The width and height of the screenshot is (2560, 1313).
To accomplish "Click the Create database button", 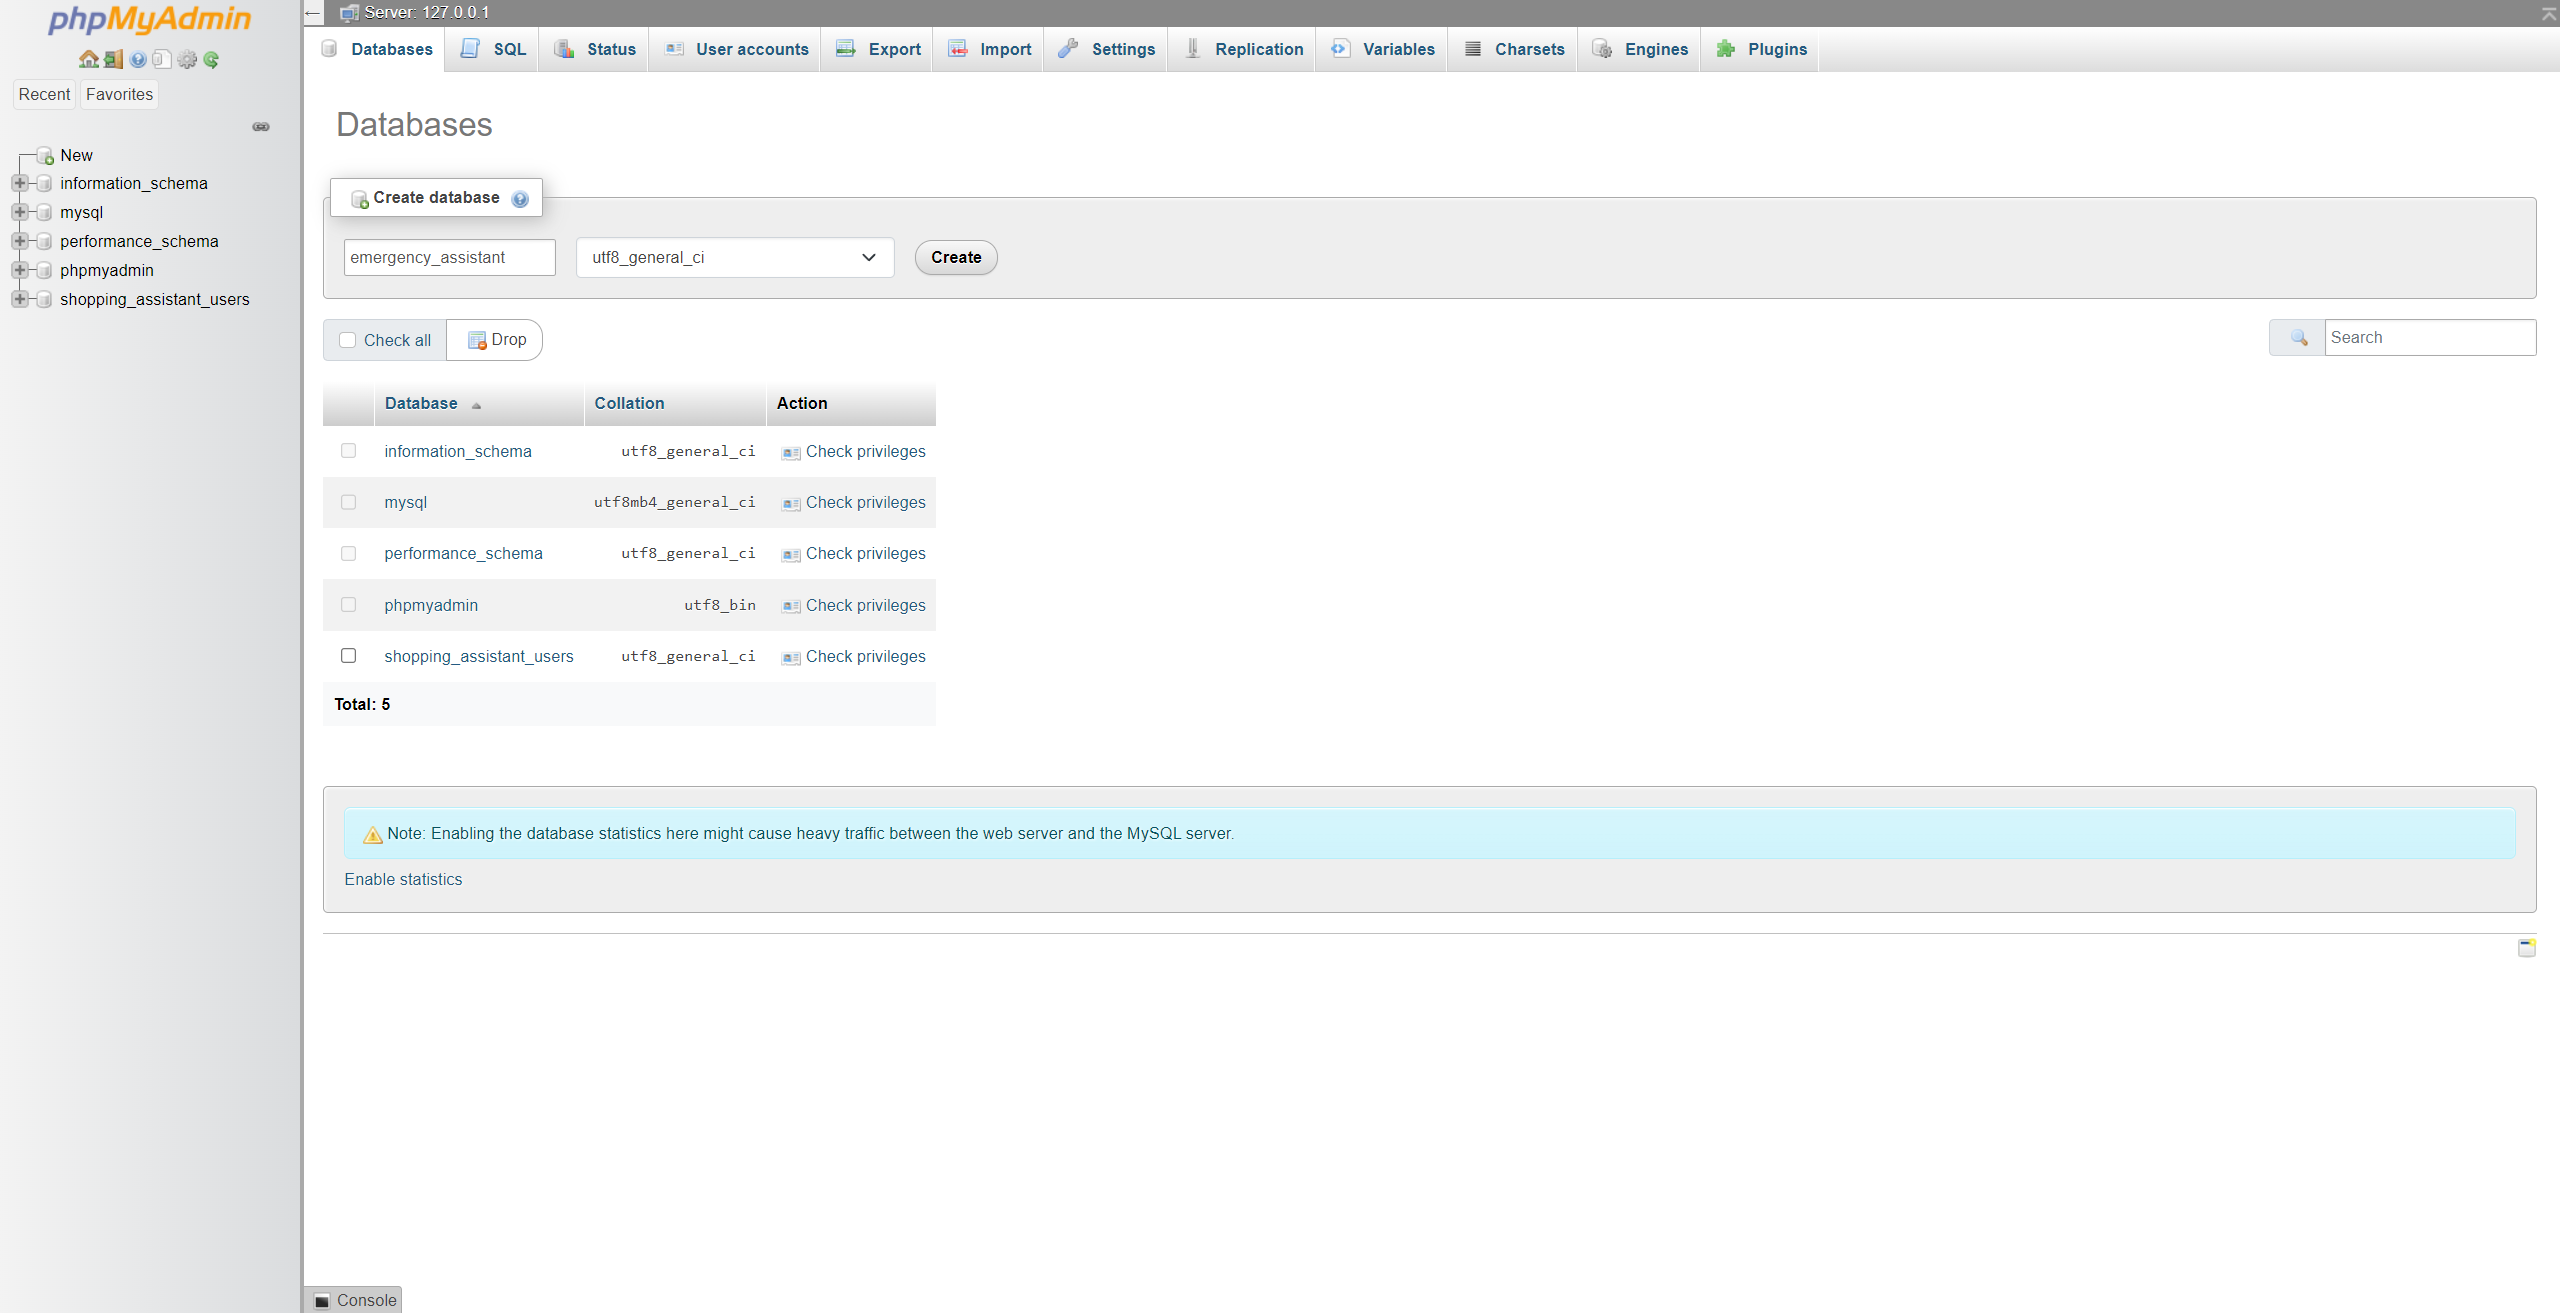I will pos(954,256).
